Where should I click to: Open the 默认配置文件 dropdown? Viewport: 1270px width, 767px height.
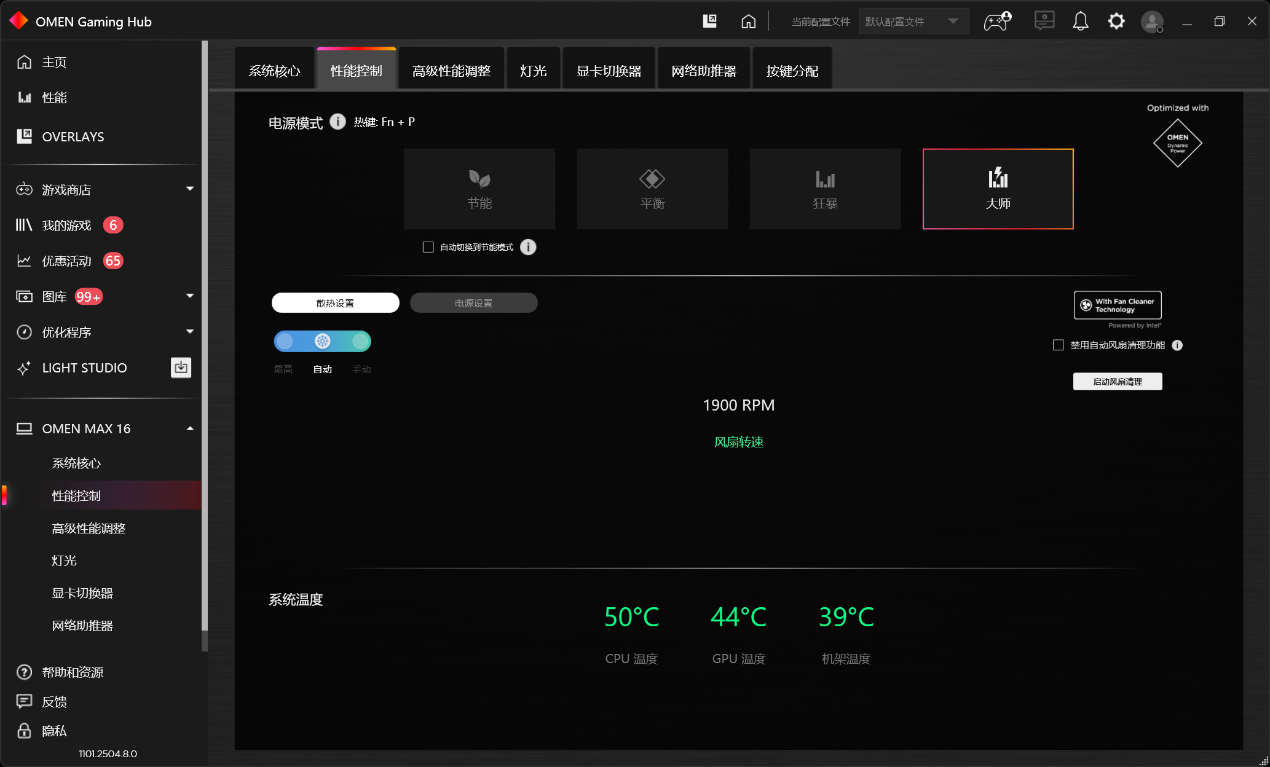tap(912, 20)
